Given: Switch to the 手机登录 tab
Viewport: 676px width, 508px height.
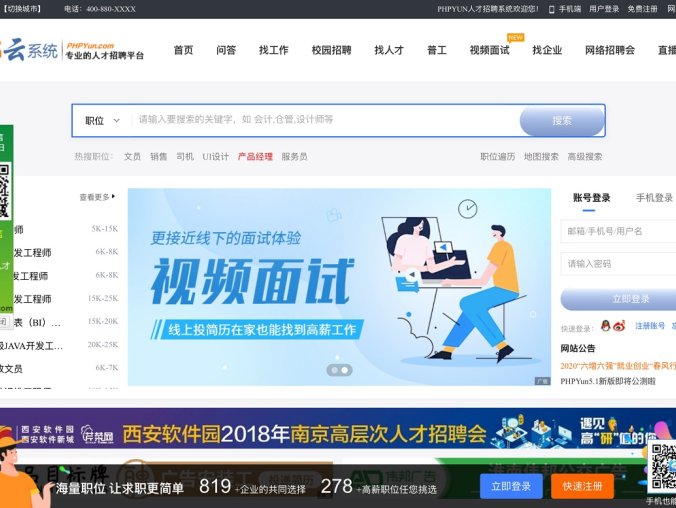Looking at the screenshot, I should (654, 198).
